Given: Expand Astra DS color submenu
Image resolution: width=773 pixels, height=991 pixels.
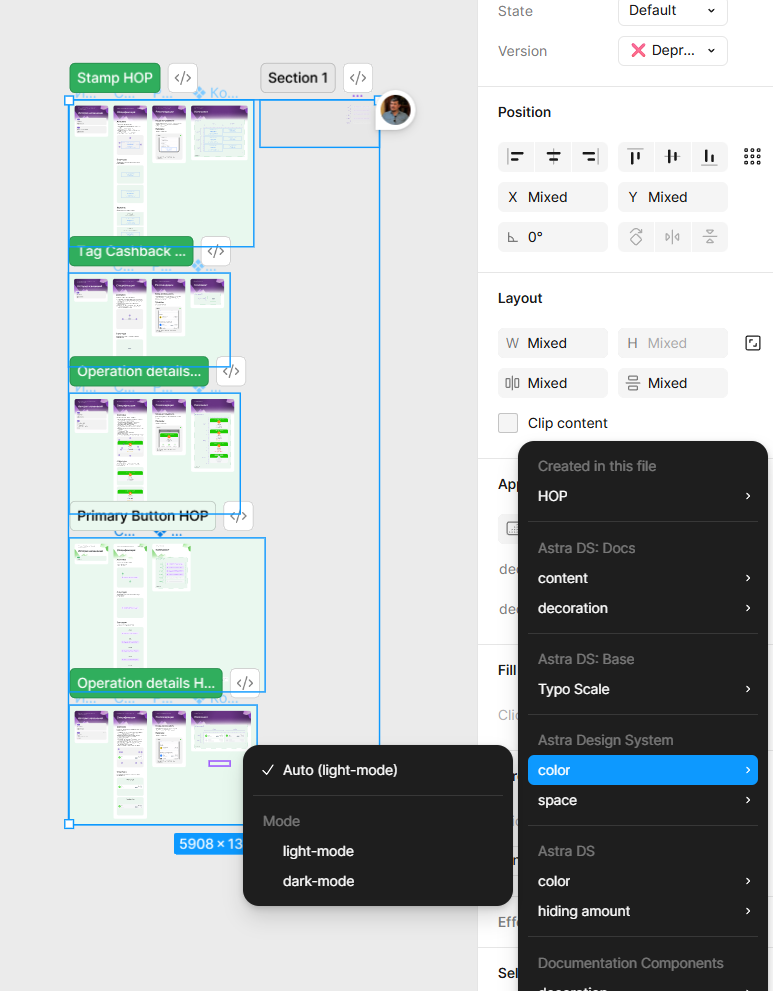Looking at the screenshot, I should (x=643, y=881).
